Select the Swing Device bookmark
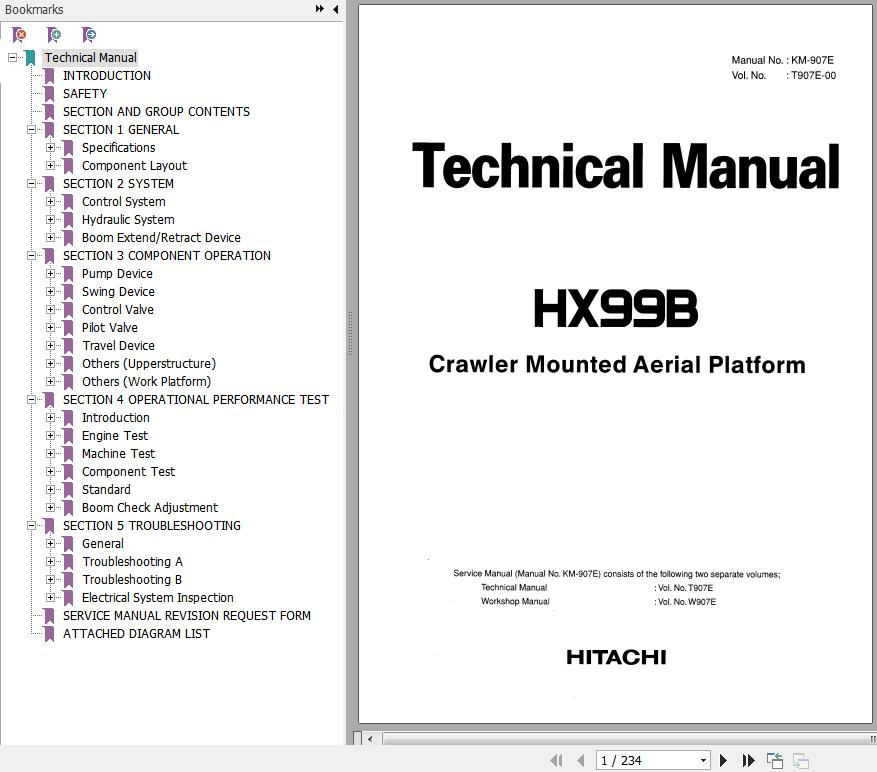 (118, 291)
